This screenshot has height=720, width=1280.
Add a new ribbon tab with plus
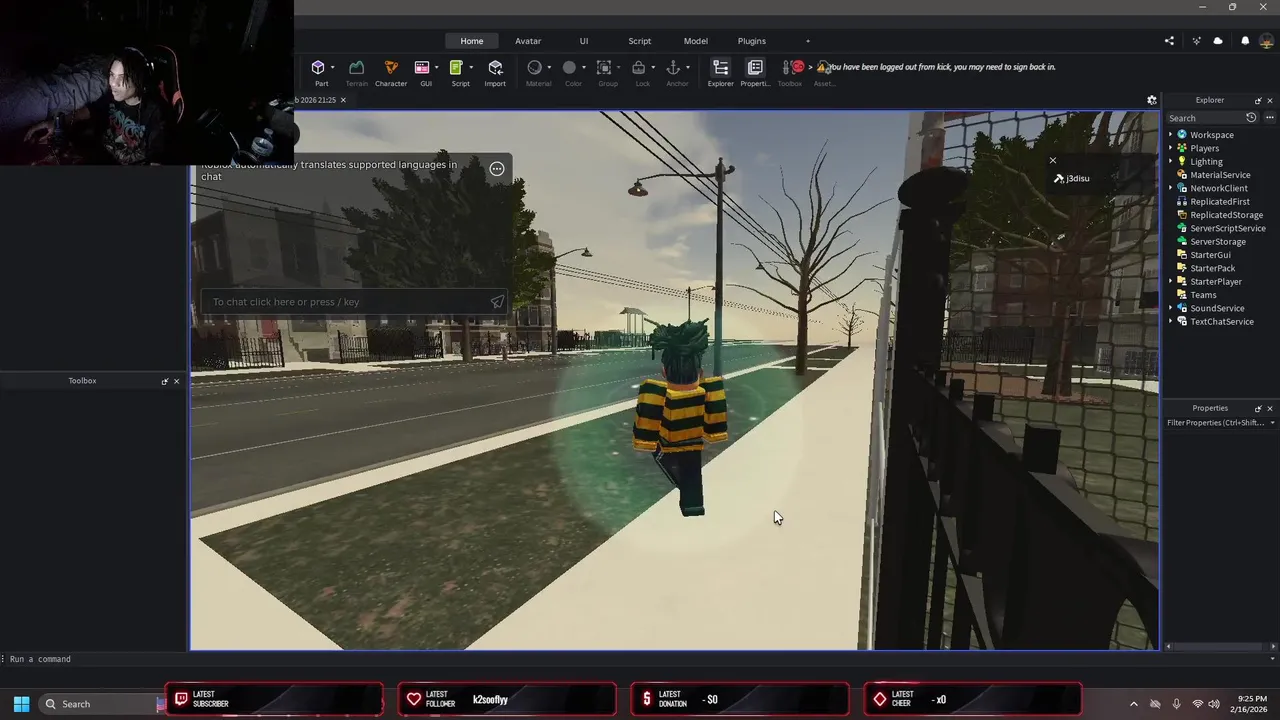pos(808,41)
